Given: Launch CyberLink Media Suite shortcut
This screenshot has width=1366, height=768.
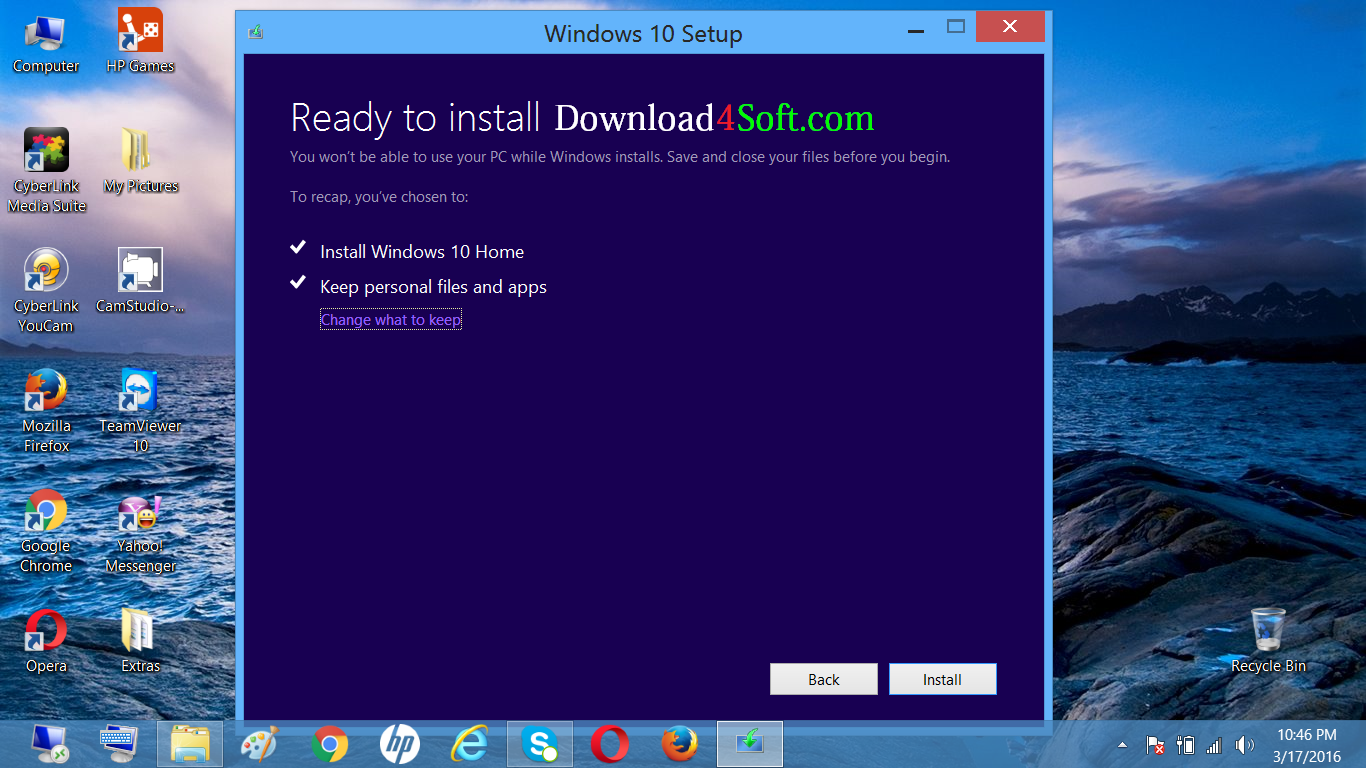Looking at the screenshot, I should coord(46,171).
